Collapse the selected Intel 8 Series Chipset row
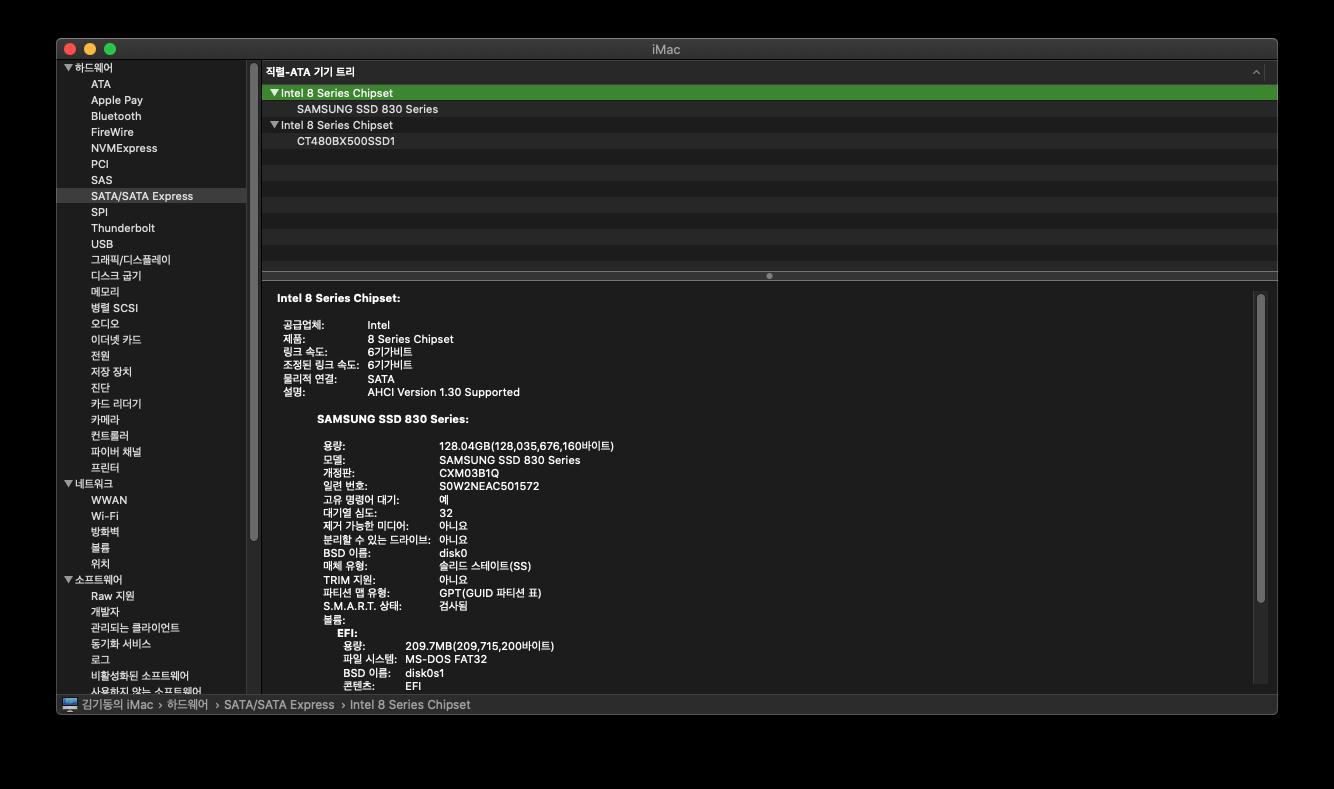 pyautogui.click(x=275, y=93)
